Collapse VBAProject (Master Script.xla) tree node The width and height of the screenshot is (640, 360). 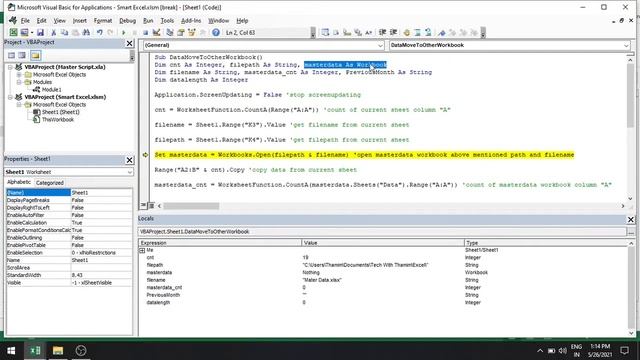pos(10,67)
